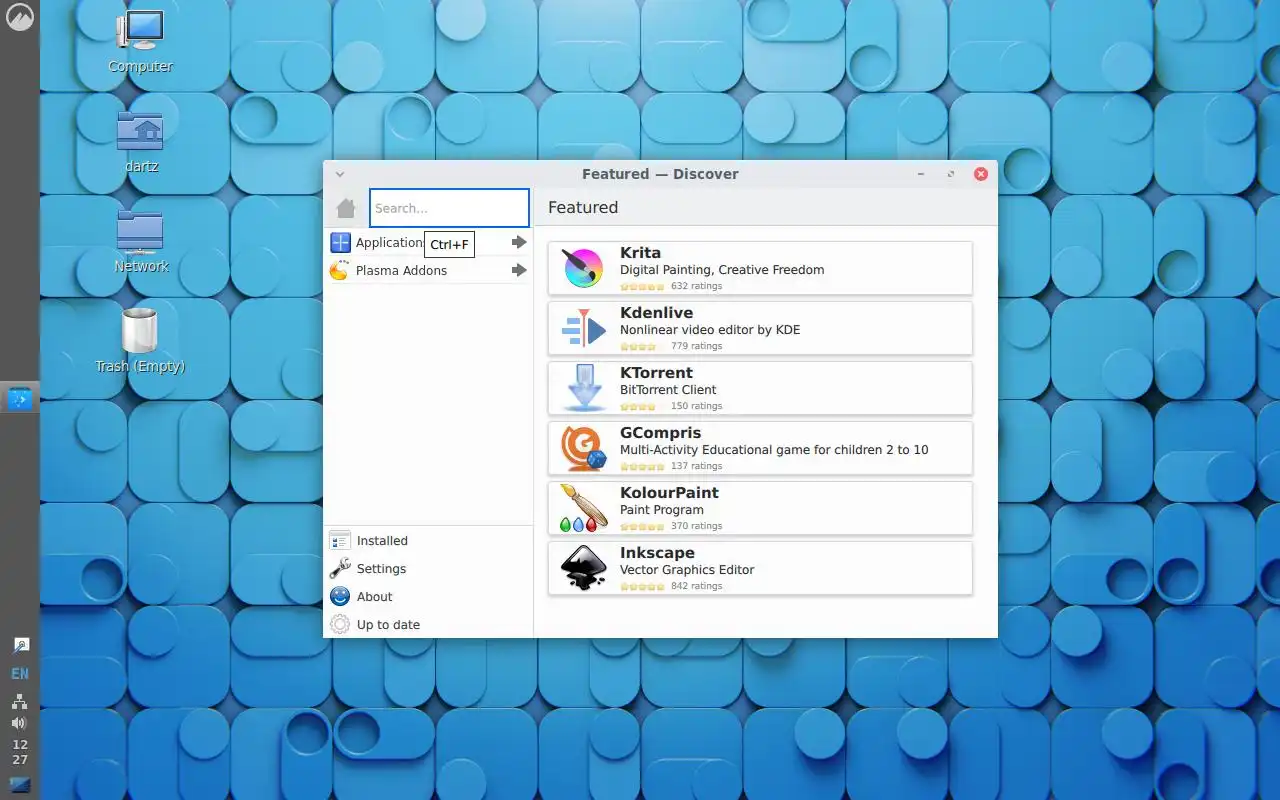Open Inkscape Vector Graphics Editor entry
Screen dimensions: 1280x800
[760, 568]
